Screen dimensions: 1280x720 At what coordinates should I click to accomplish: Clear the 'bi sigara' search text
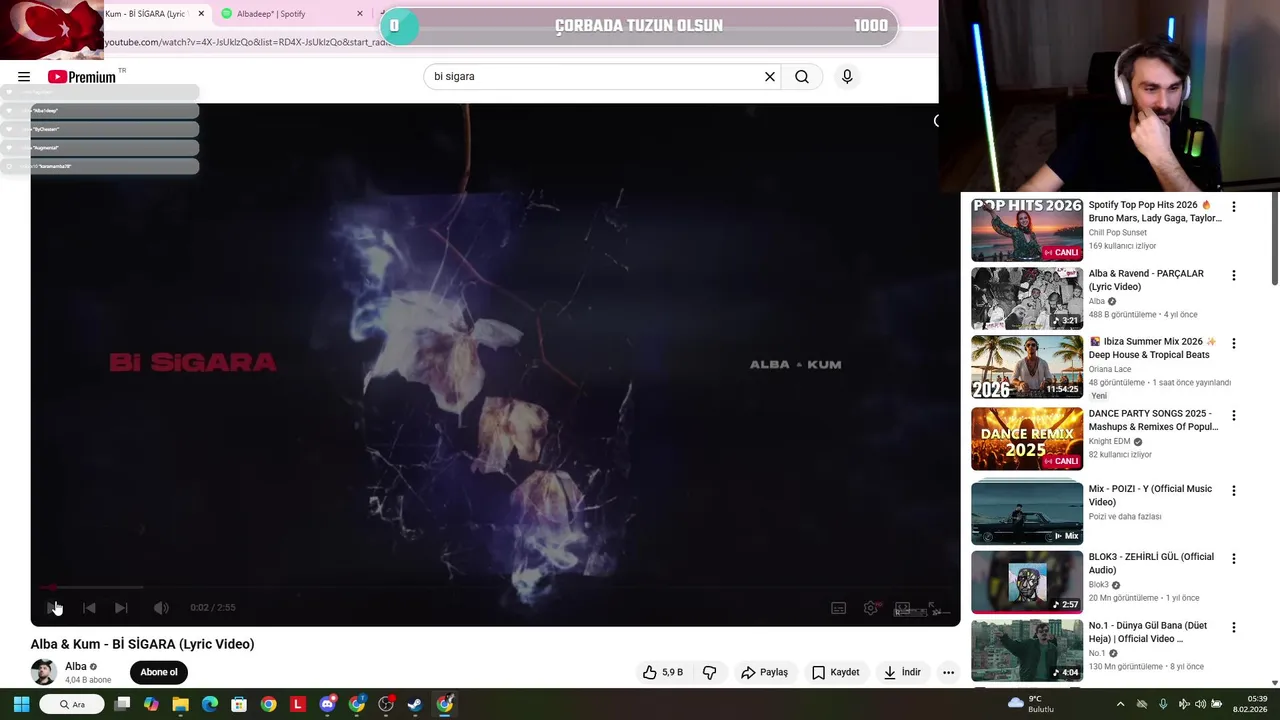[770, 77]
